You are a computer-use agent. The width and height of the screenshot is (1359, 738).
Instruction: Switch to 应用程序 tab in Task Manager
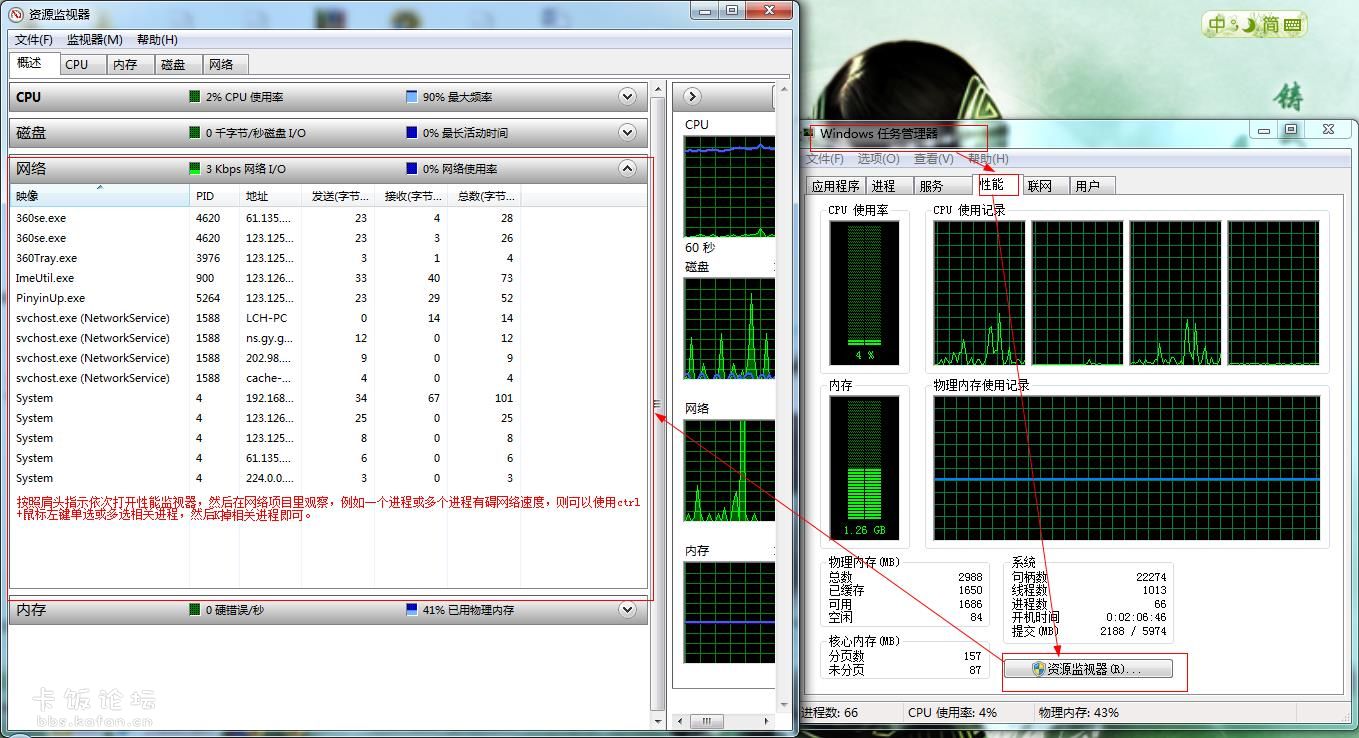click(836, 186)
